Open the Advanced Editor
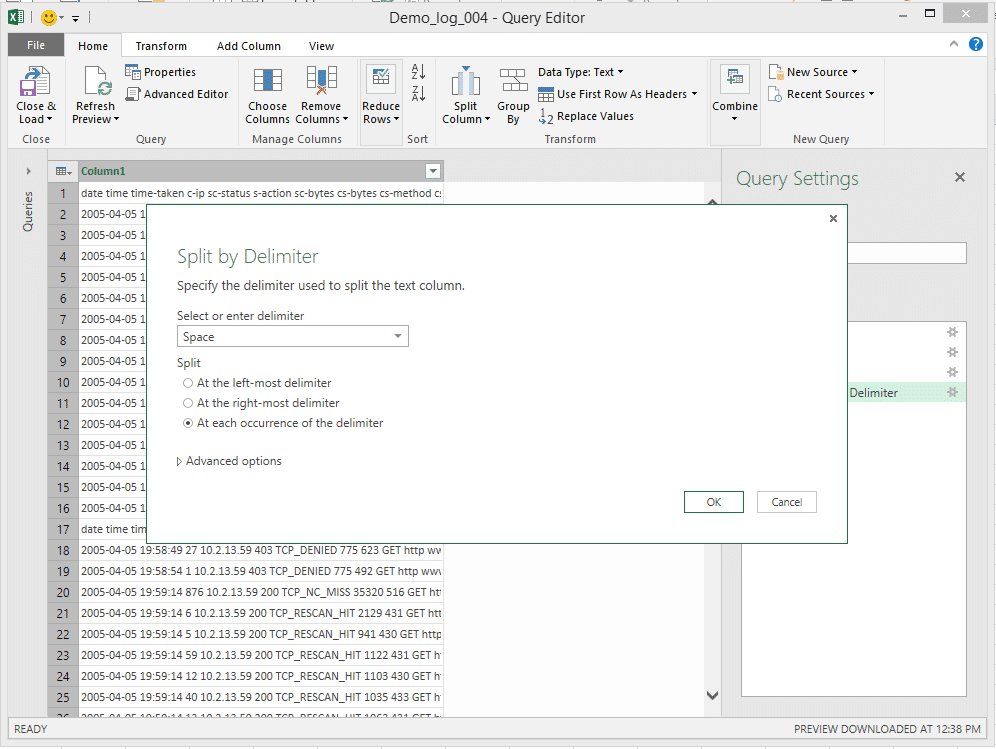The image size is (996, 749). point(177,94)
